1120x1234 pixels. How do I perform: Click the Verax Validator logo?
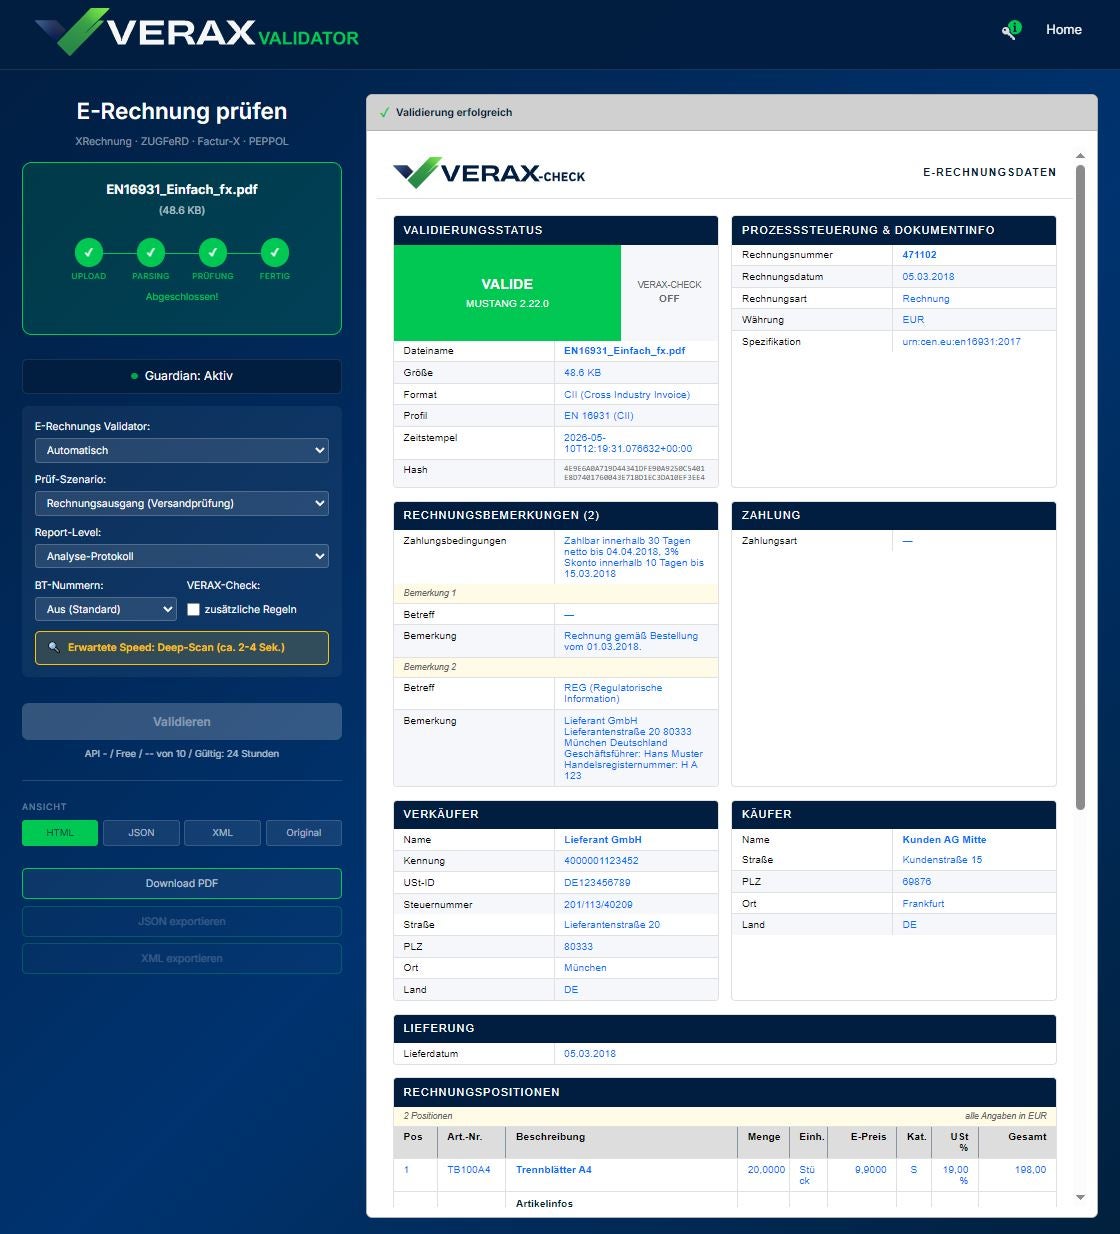point(197,32)
